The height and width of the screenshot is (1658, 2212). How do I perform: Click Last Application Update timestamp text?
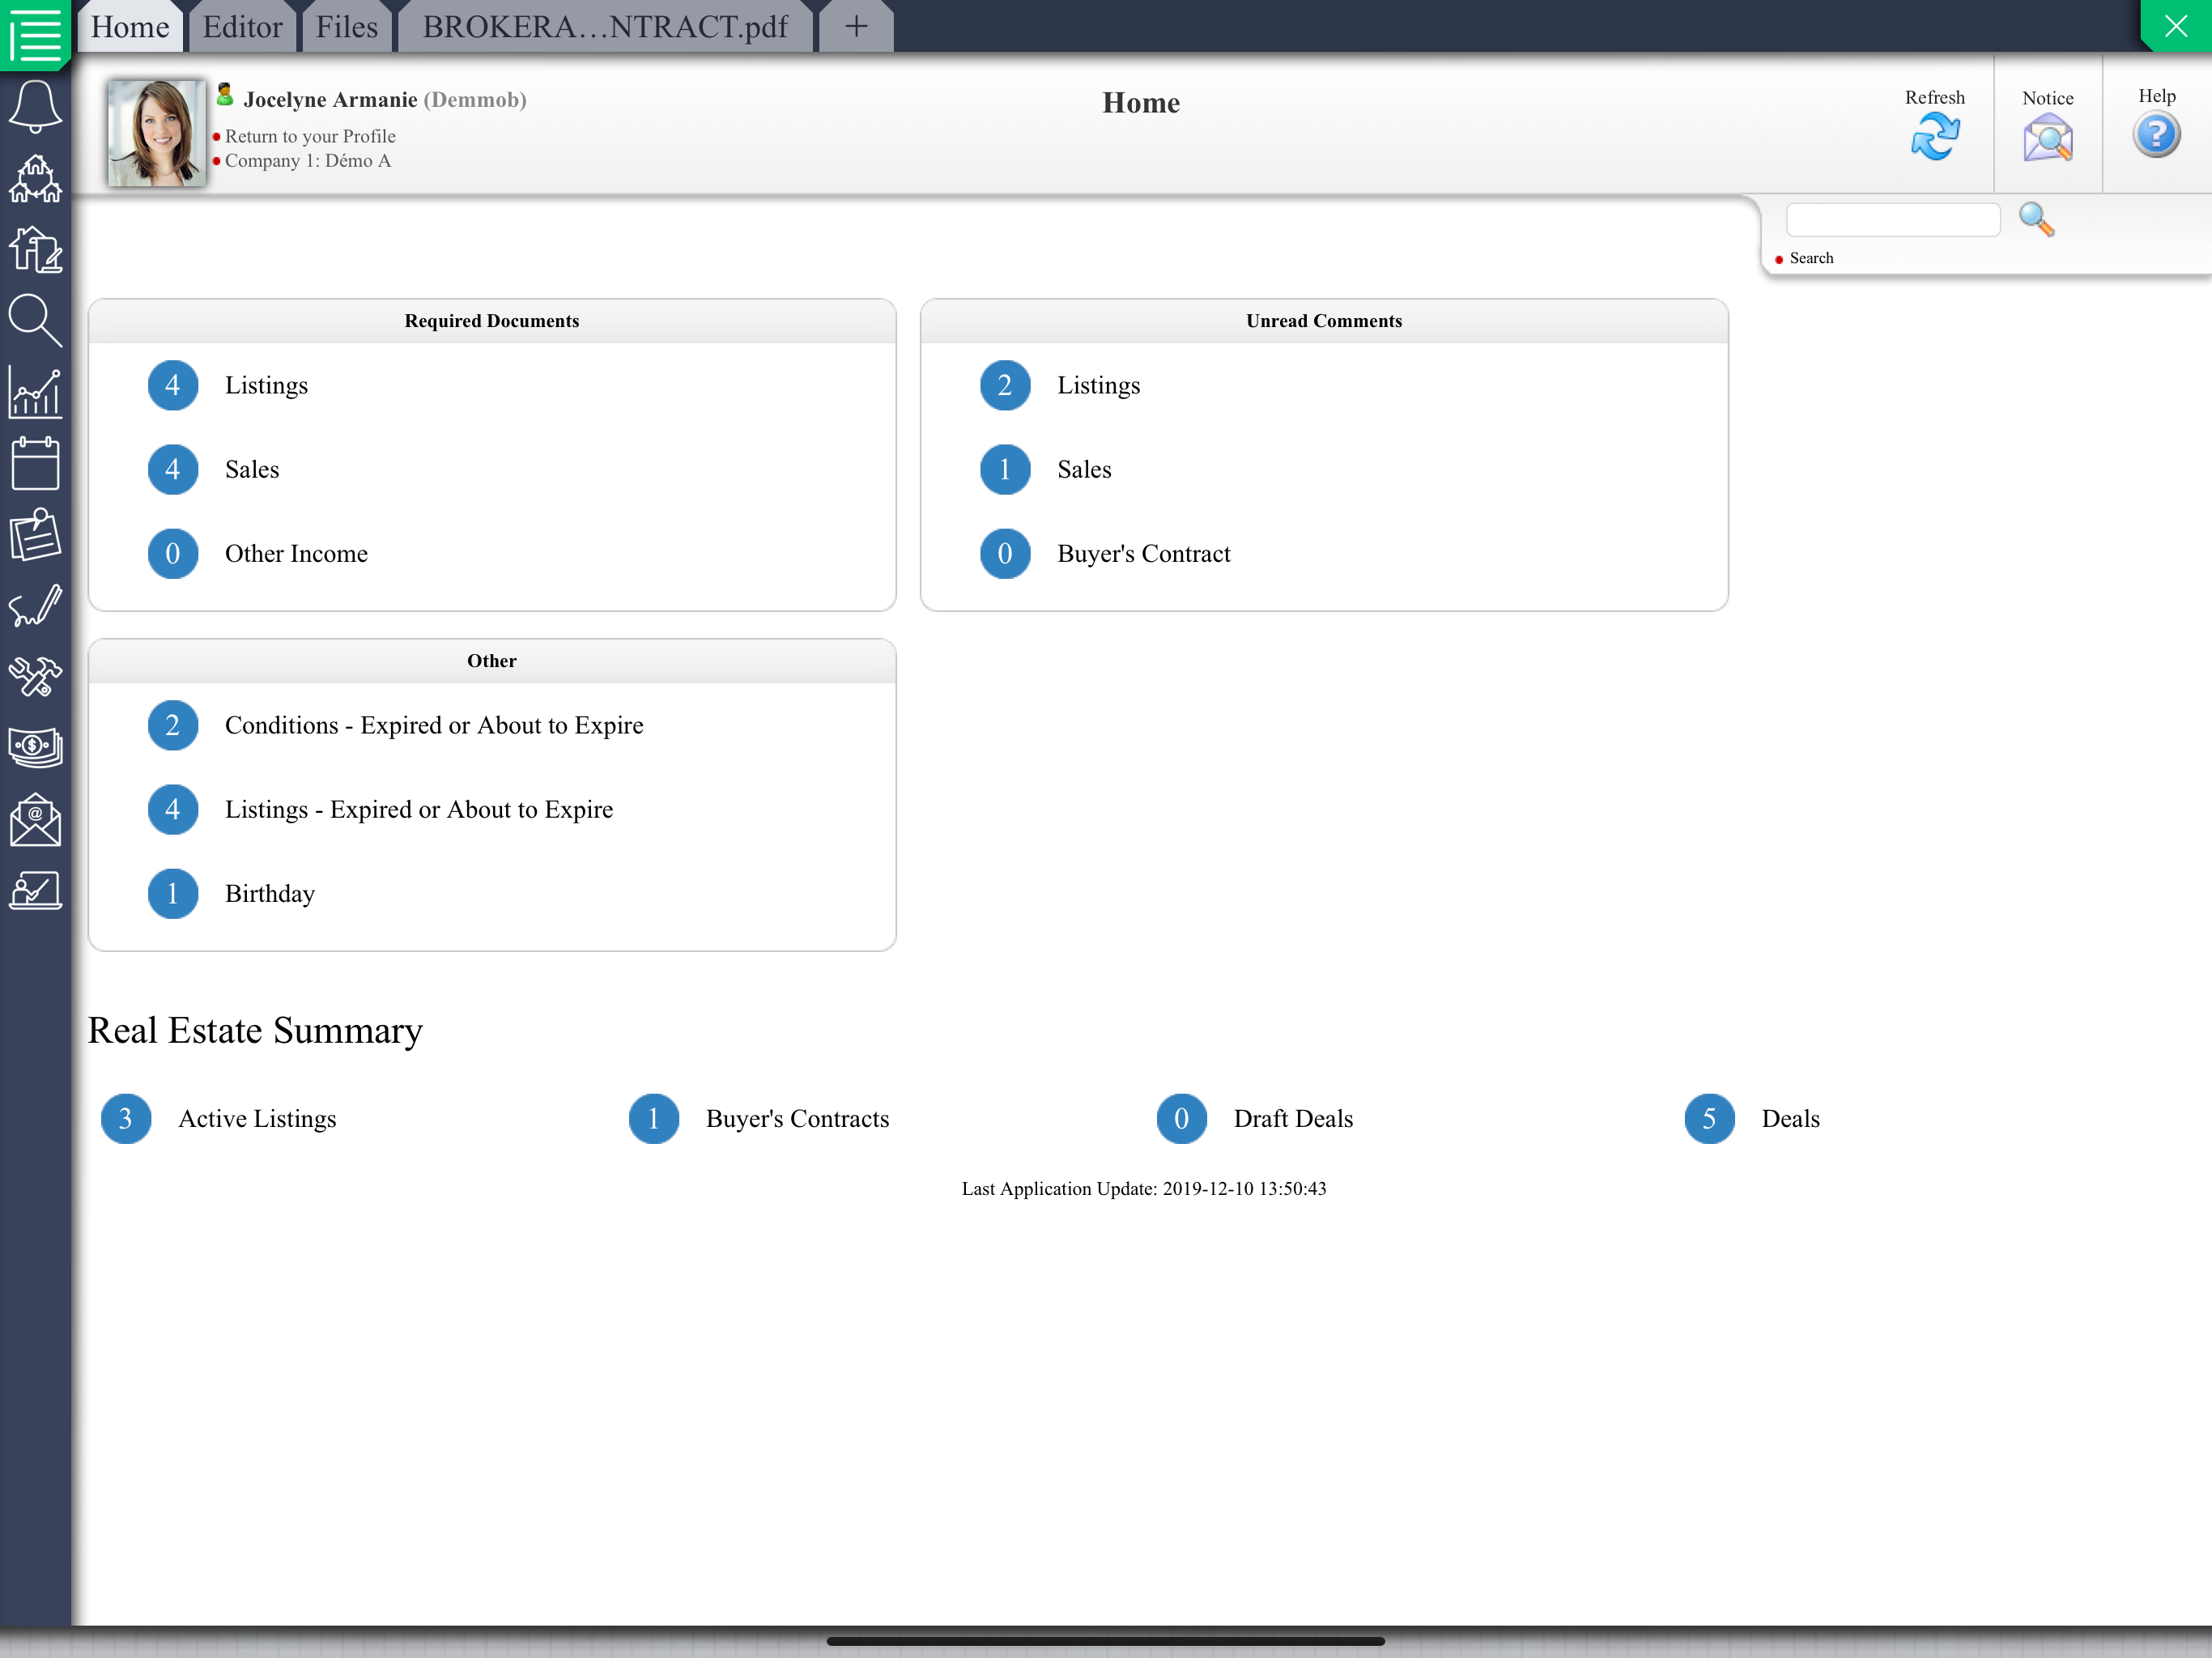pyautogui.click(x=1144, y=1189)
